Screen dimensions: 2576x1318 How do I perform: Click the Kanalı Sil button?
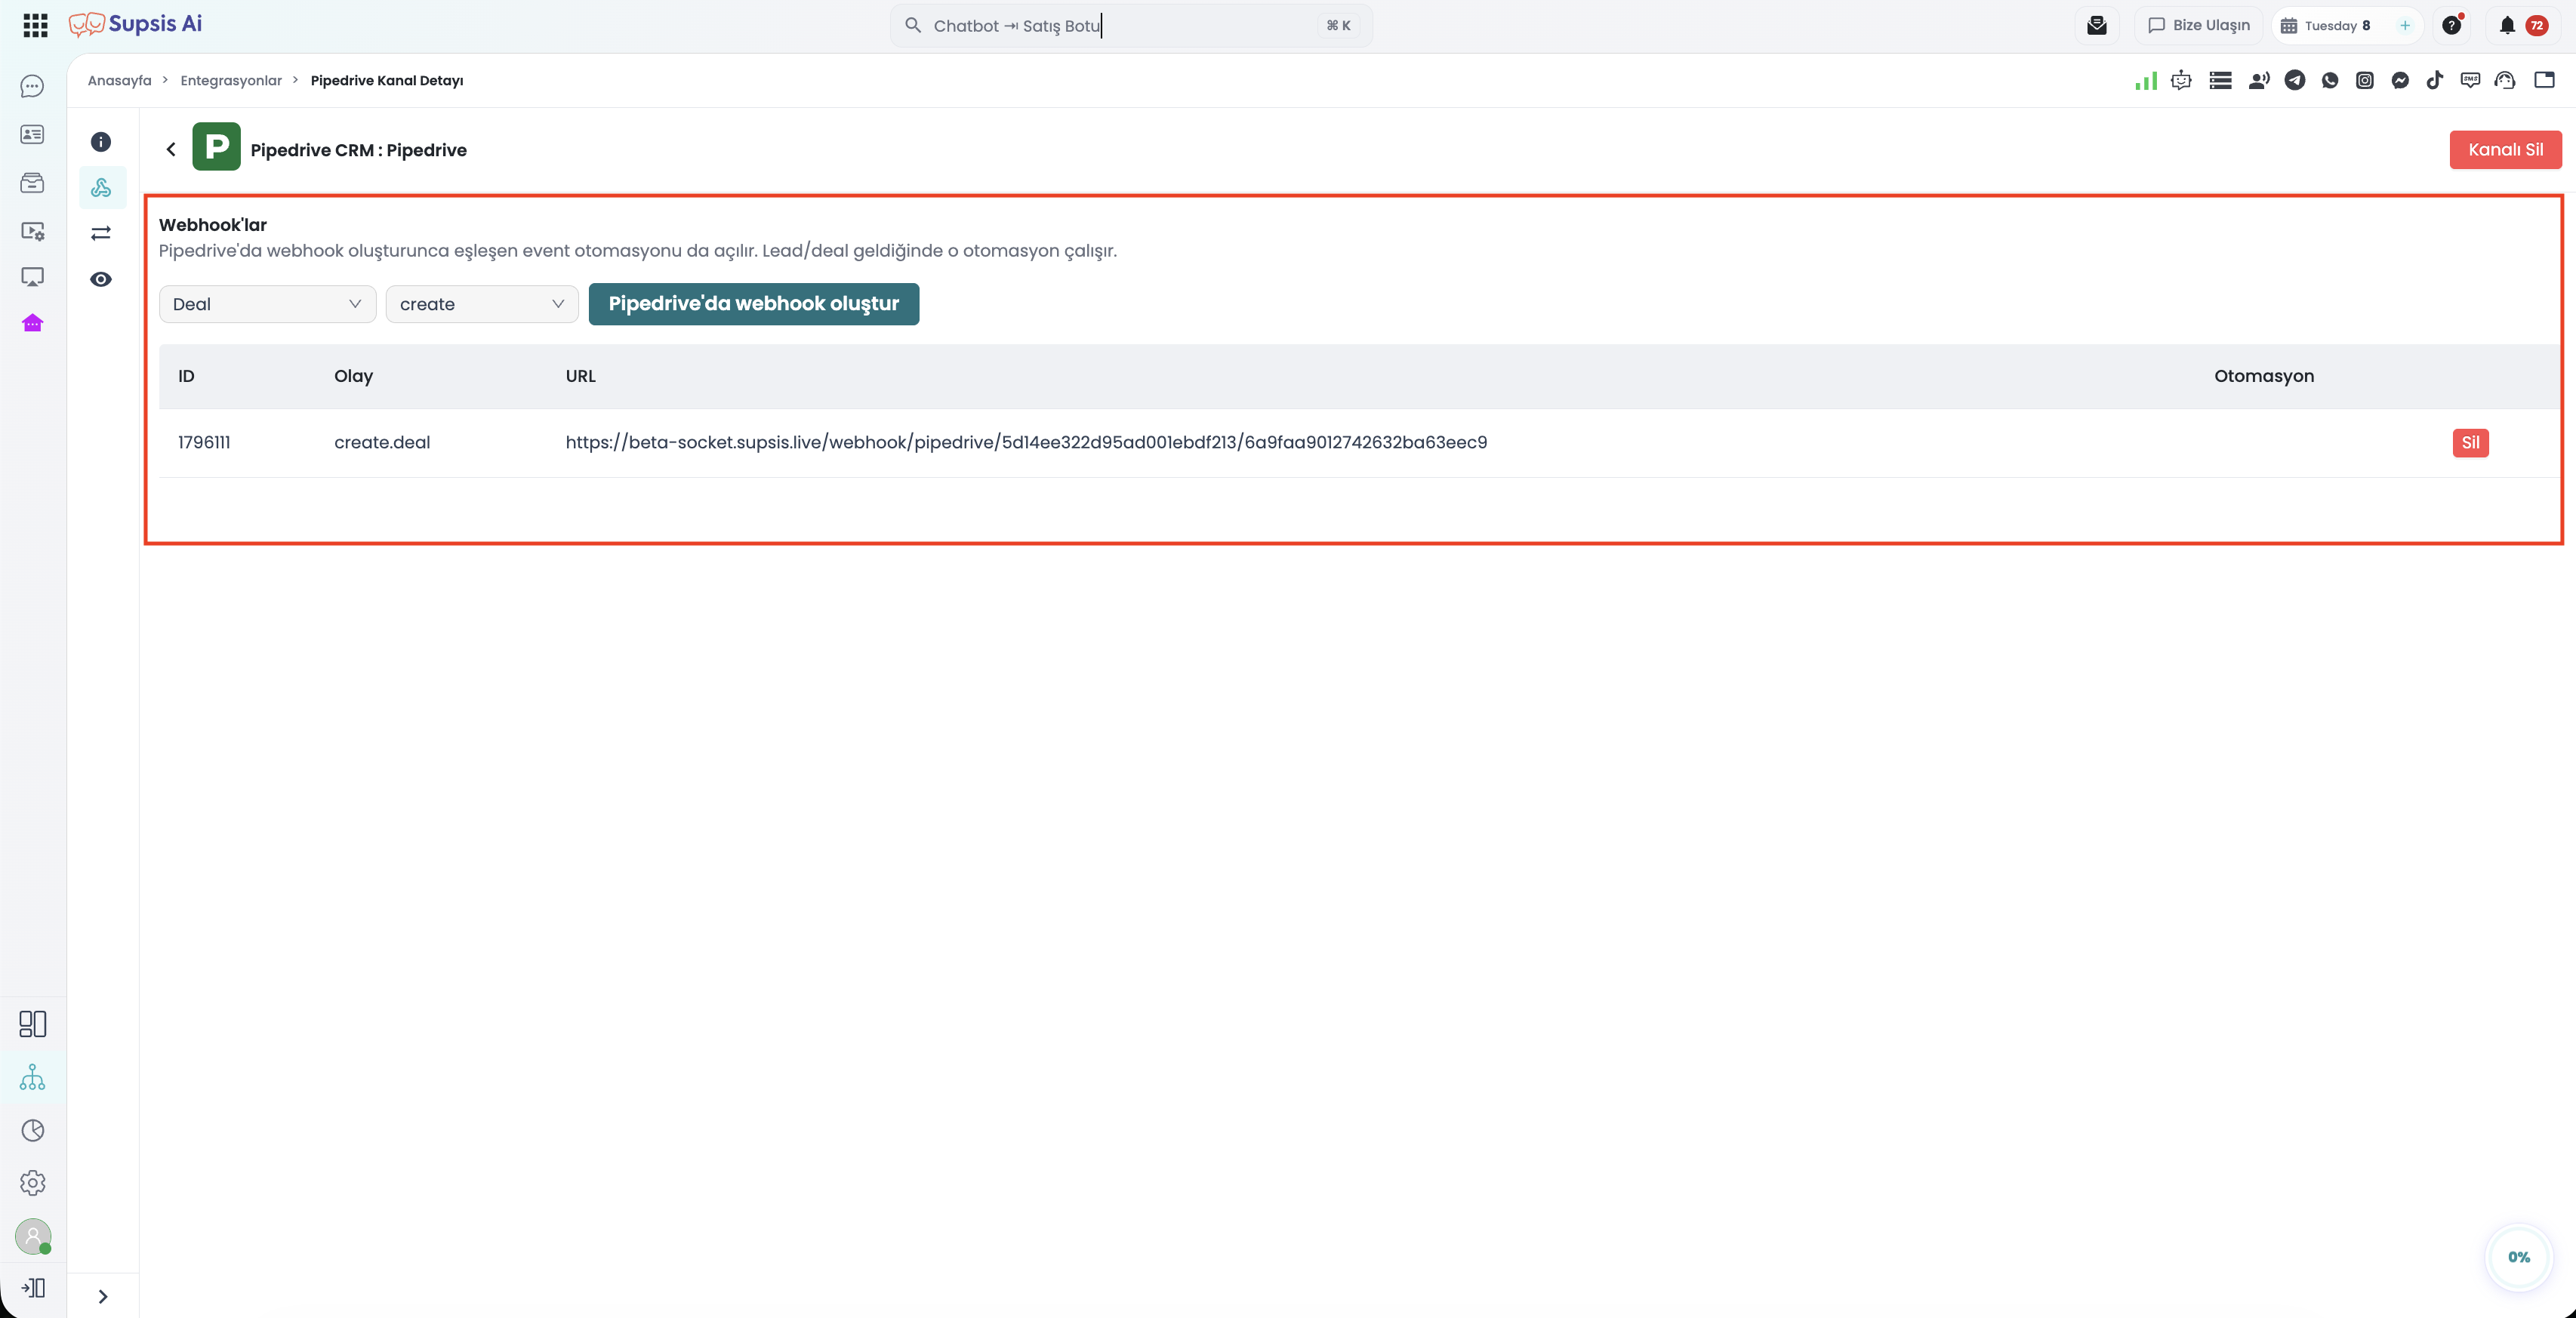tap(2505, 150)
